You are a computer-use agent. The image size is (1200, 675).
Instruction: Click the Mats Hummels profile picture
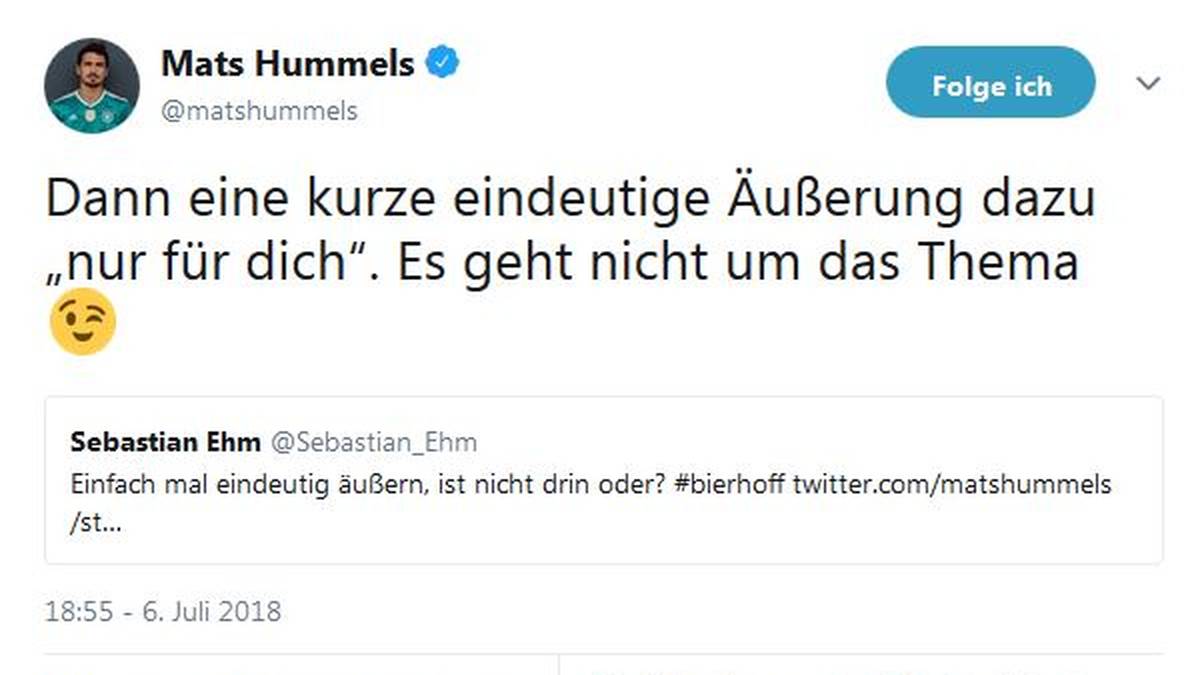click(93, 83)
